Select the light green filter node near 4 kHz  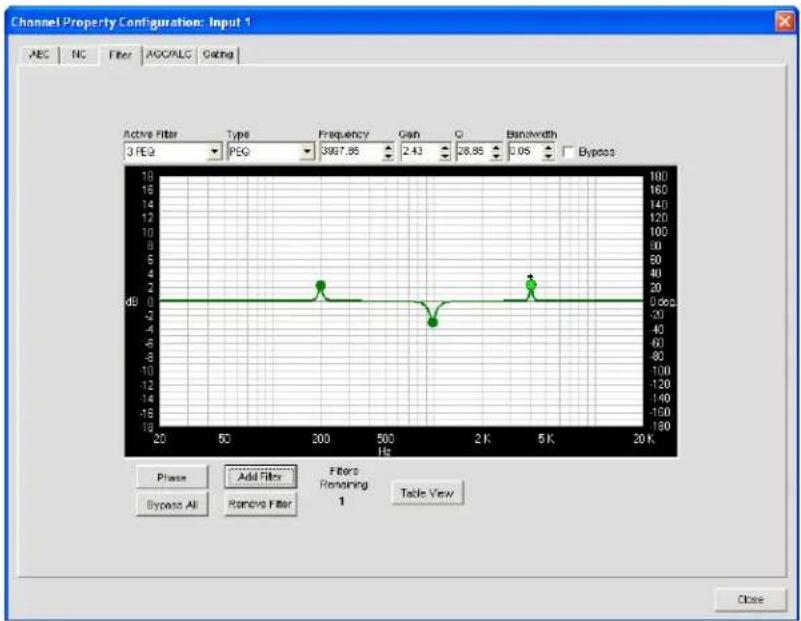pos(531,285)
